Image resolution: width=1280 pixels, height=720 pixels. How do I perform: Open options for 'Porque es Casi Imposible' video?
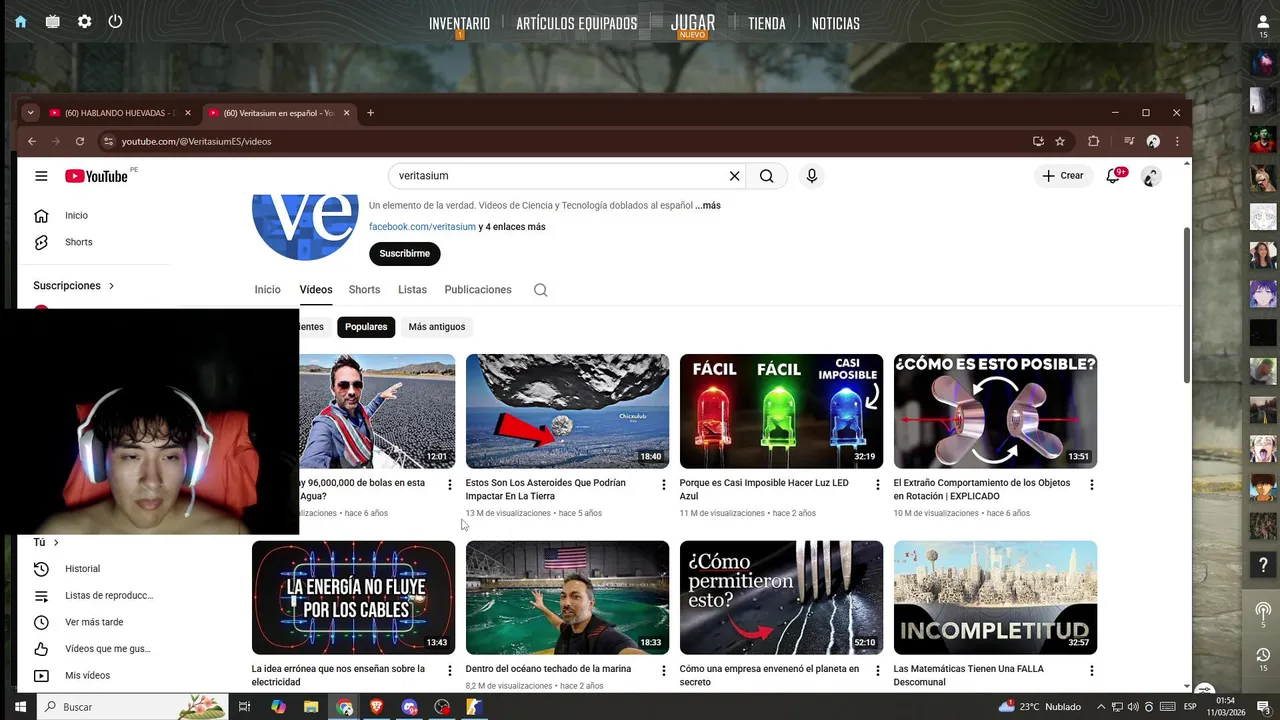pos(878,485)
